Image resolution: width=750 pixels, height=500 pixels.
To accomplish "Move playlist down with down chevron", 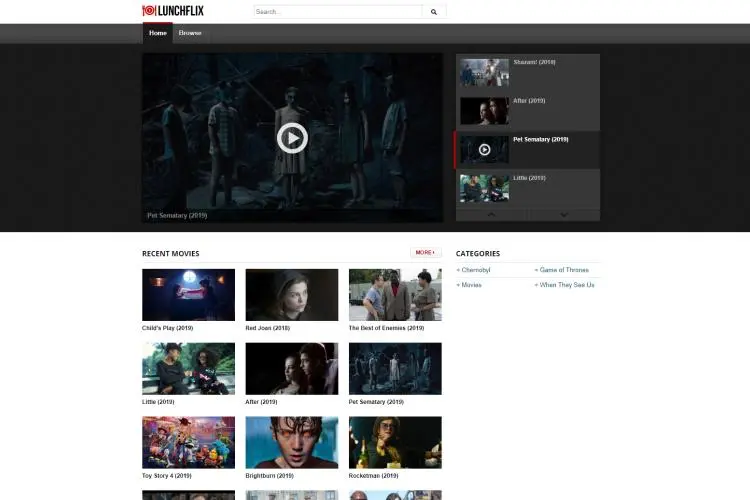I will pyautogui.click(x=564, y=215).
